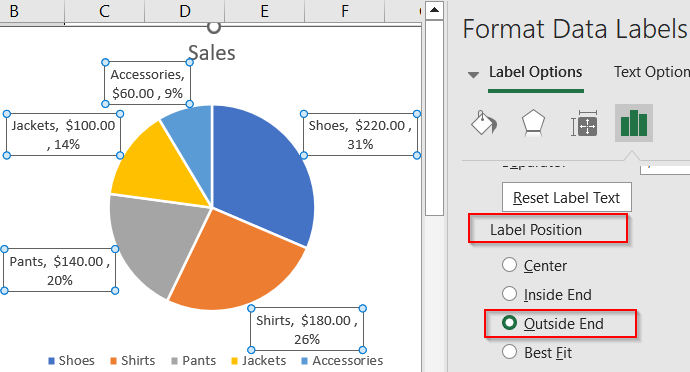Click the Accessories legend marker
690x372 pixels.
click(305, 361)
